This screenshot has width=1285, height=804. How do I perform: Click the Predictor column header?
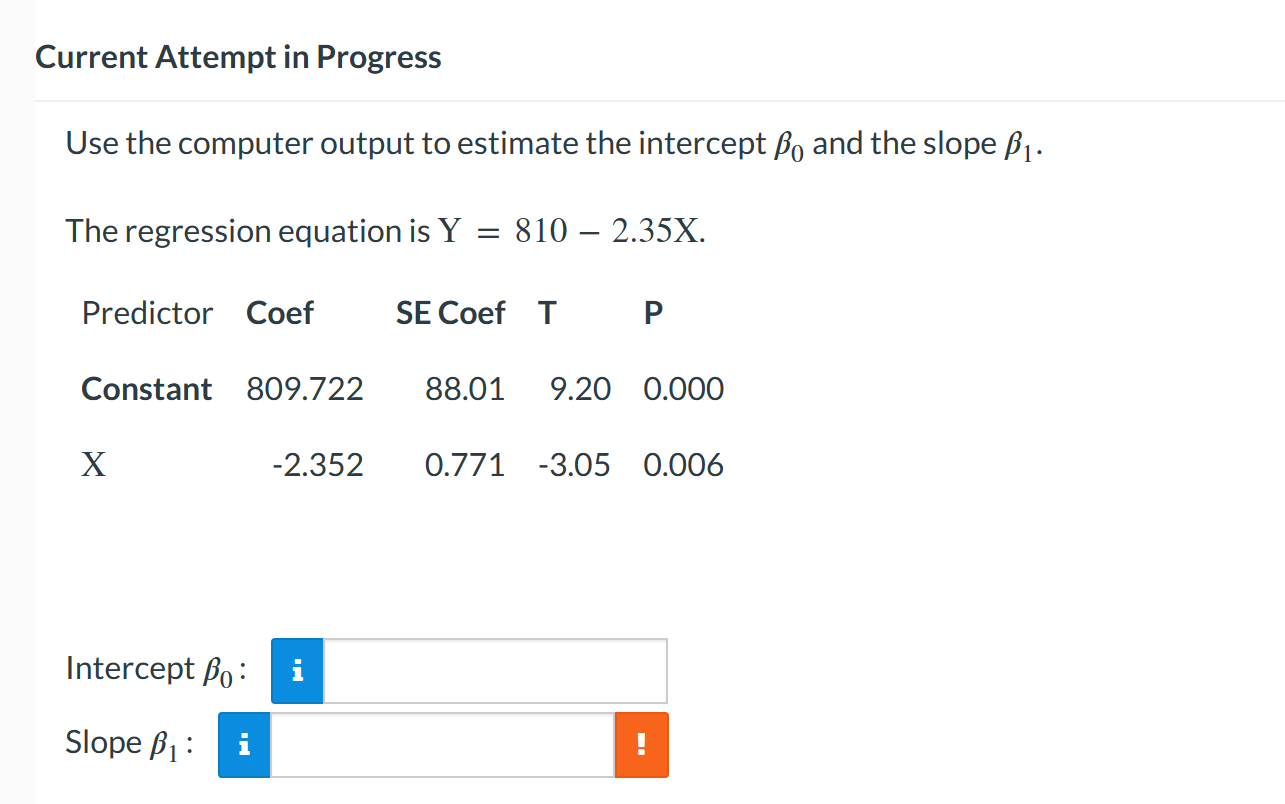[x=147, y=313]
